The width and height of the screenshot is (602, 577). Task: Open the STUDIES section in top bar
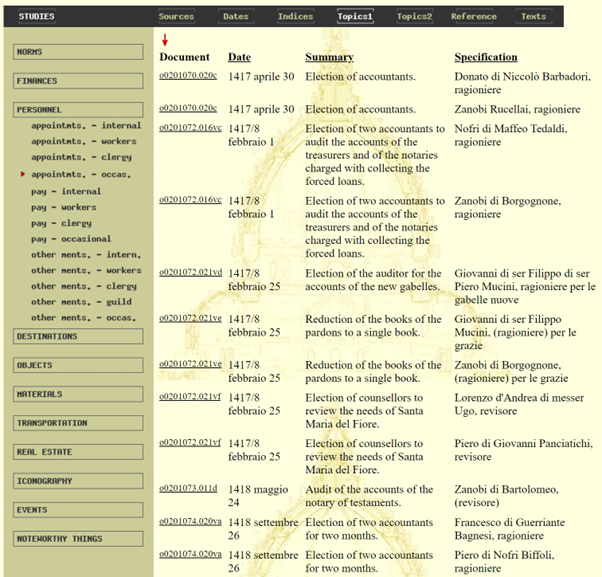click(x=36, y=17)
